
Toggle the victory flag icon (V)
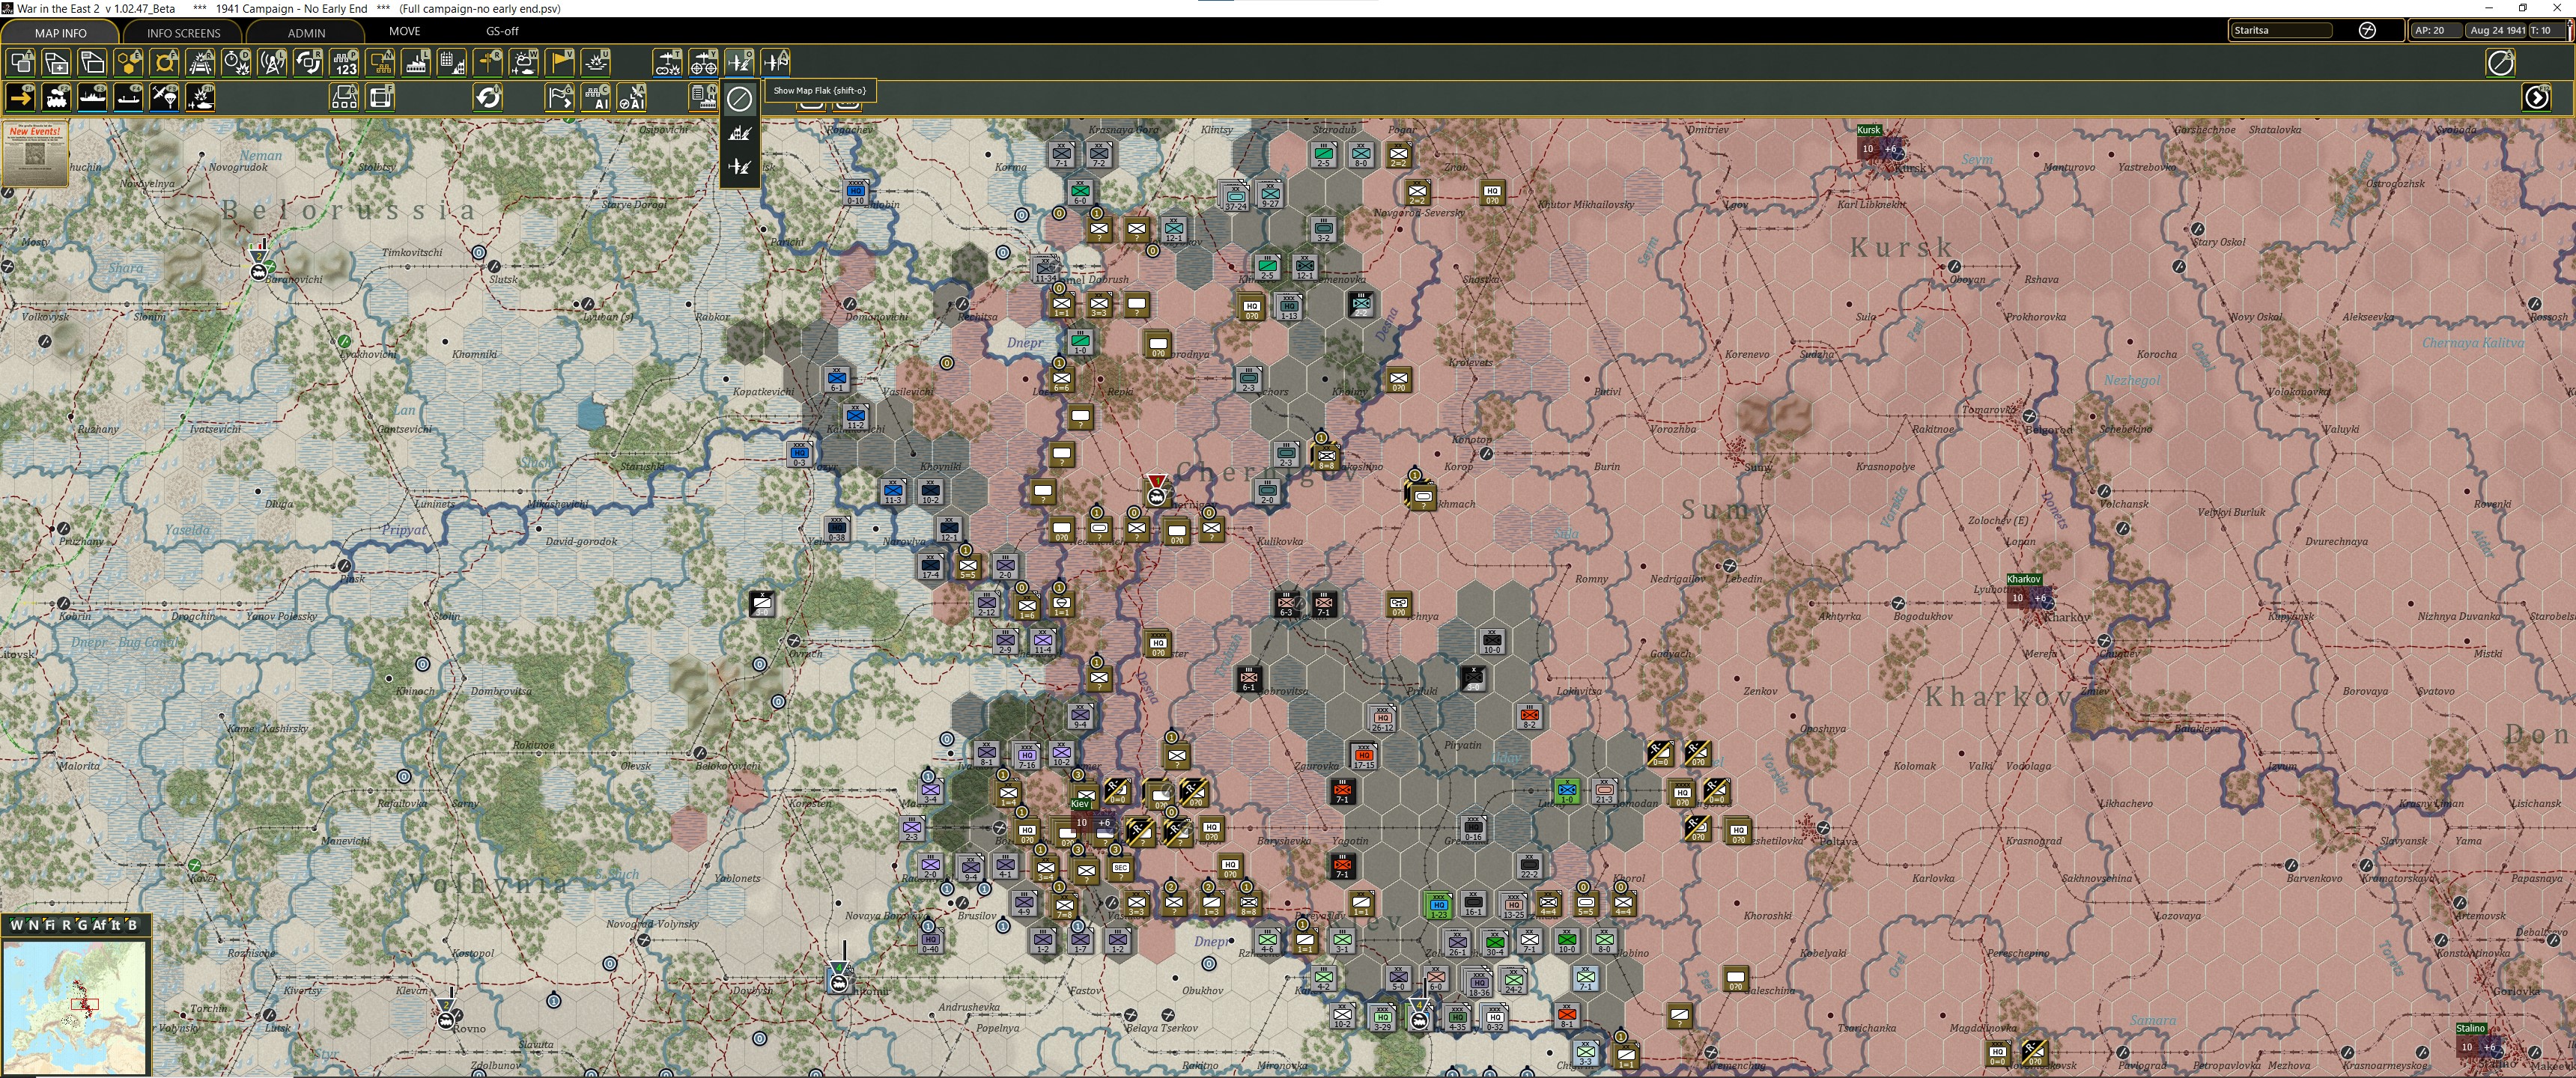pyautogui.click(x=561, y=63)
